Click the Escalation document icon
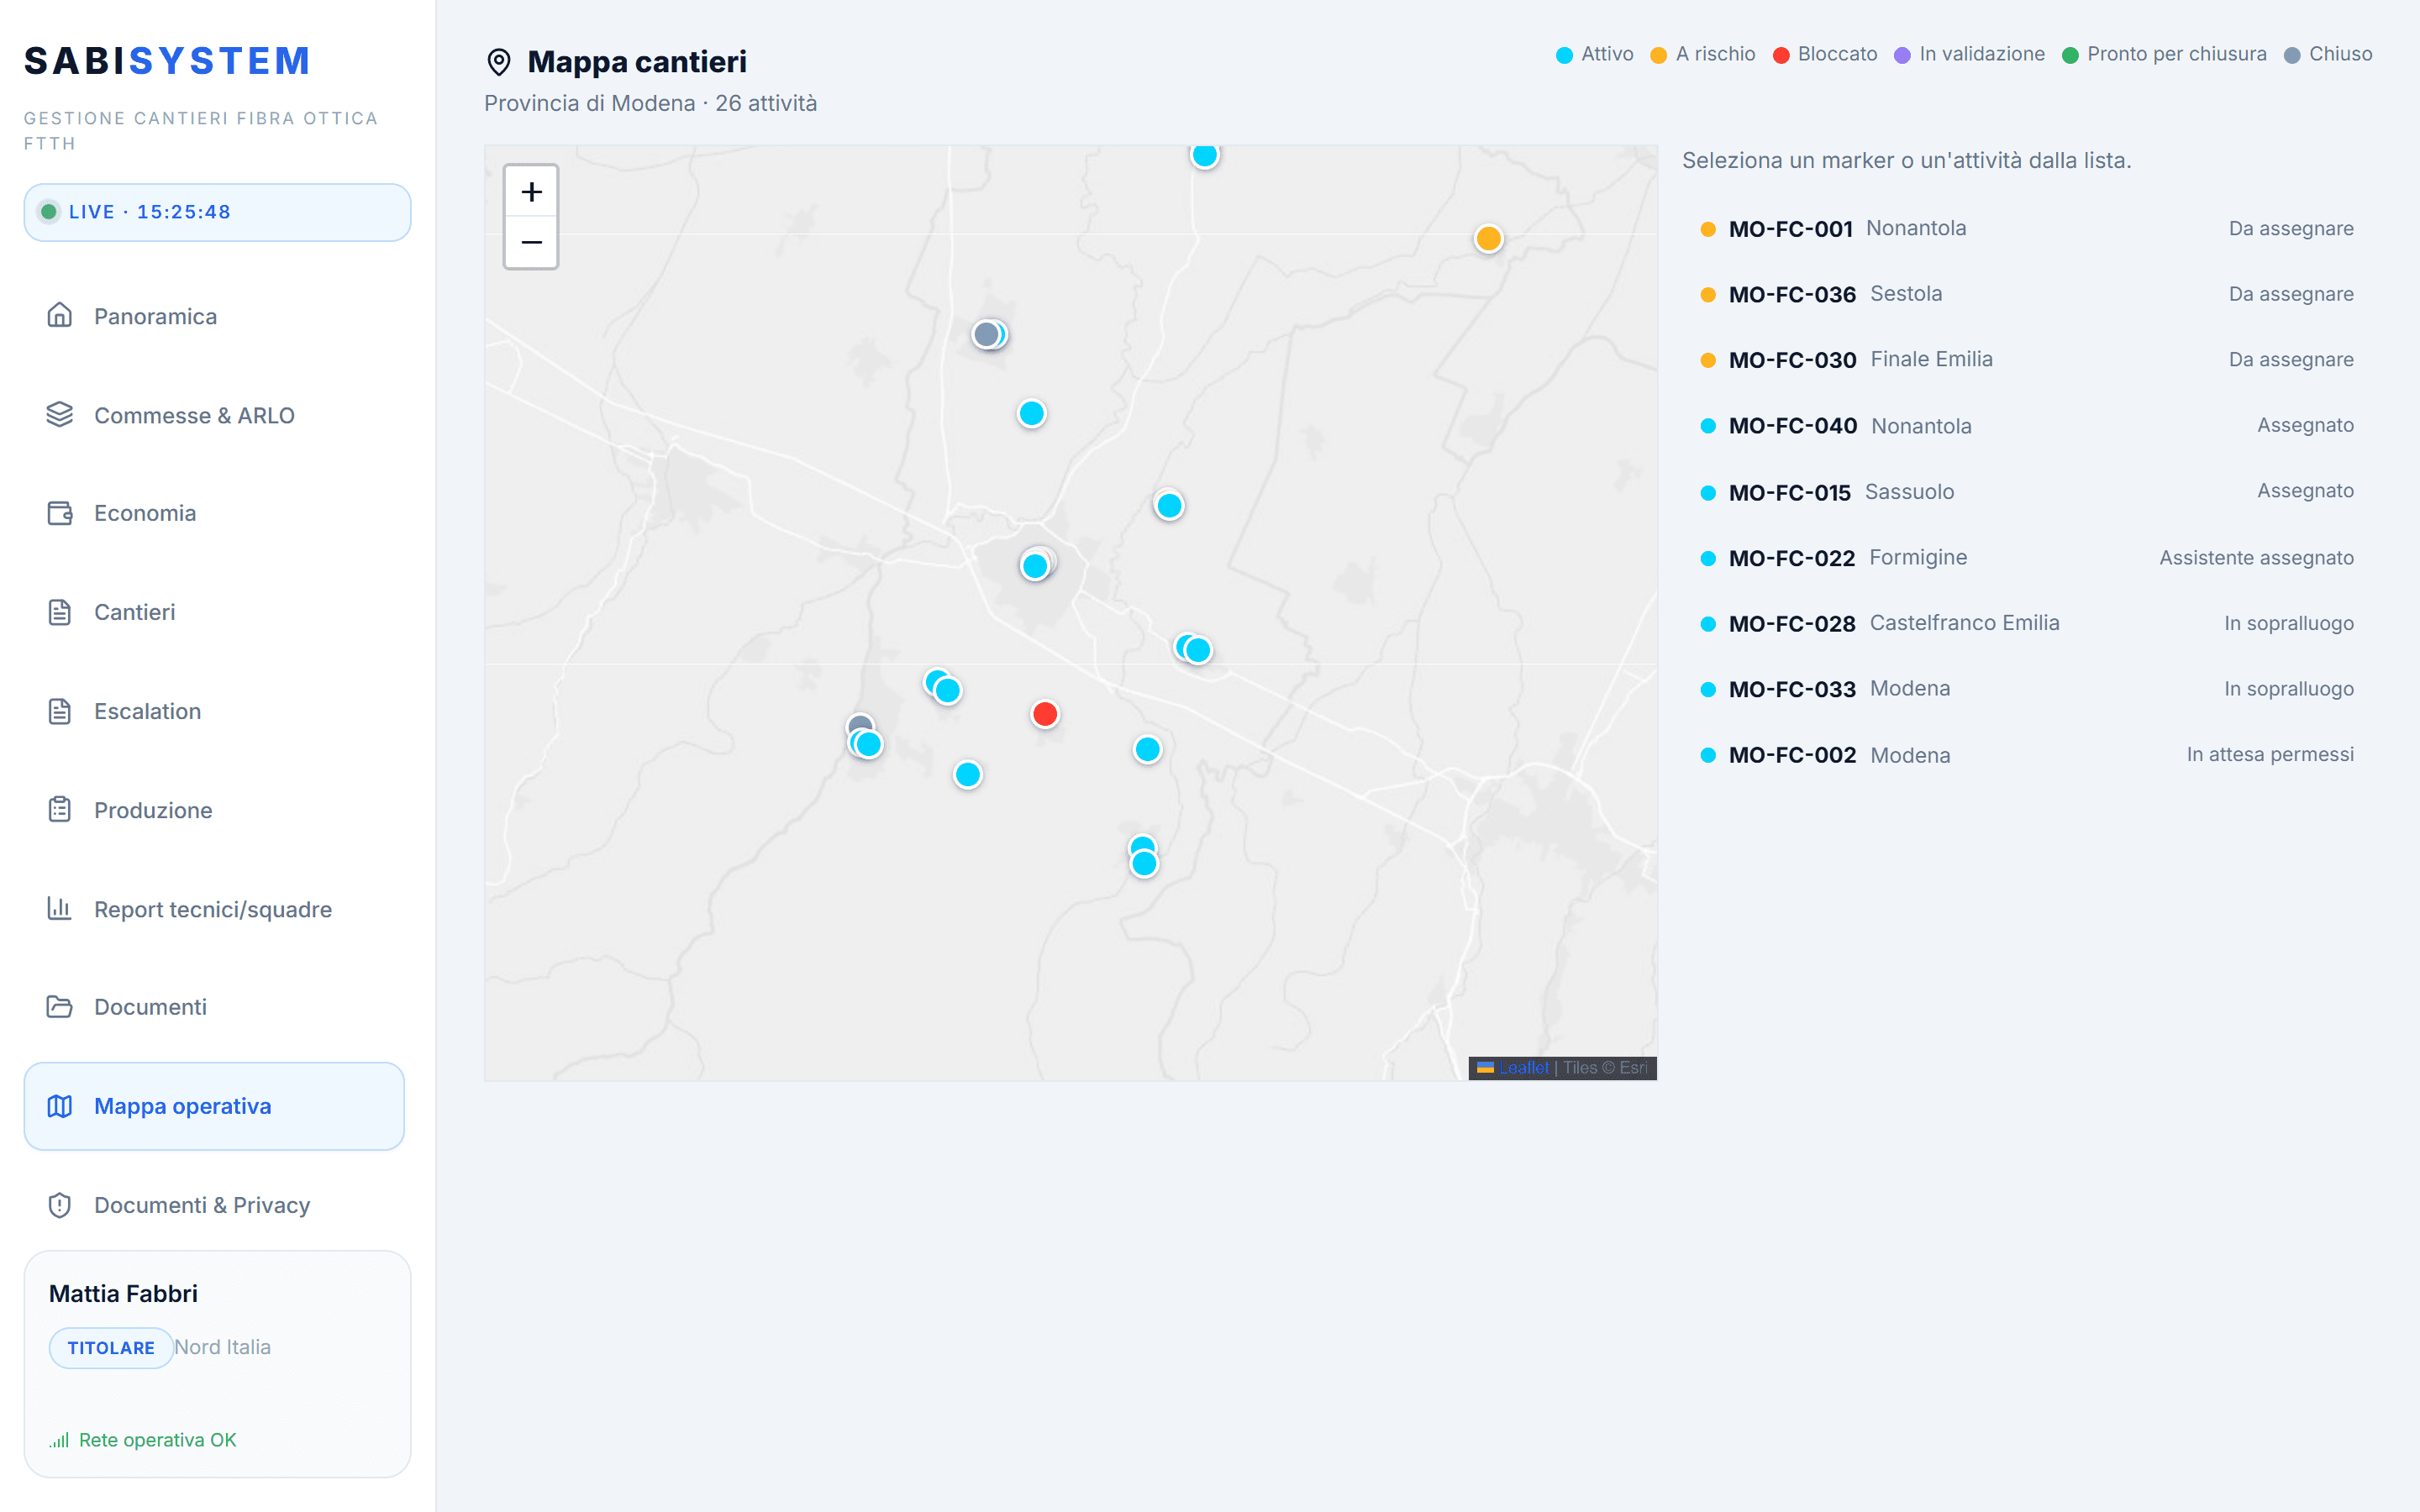2420x1512 pixels. (x=60, y=711)
